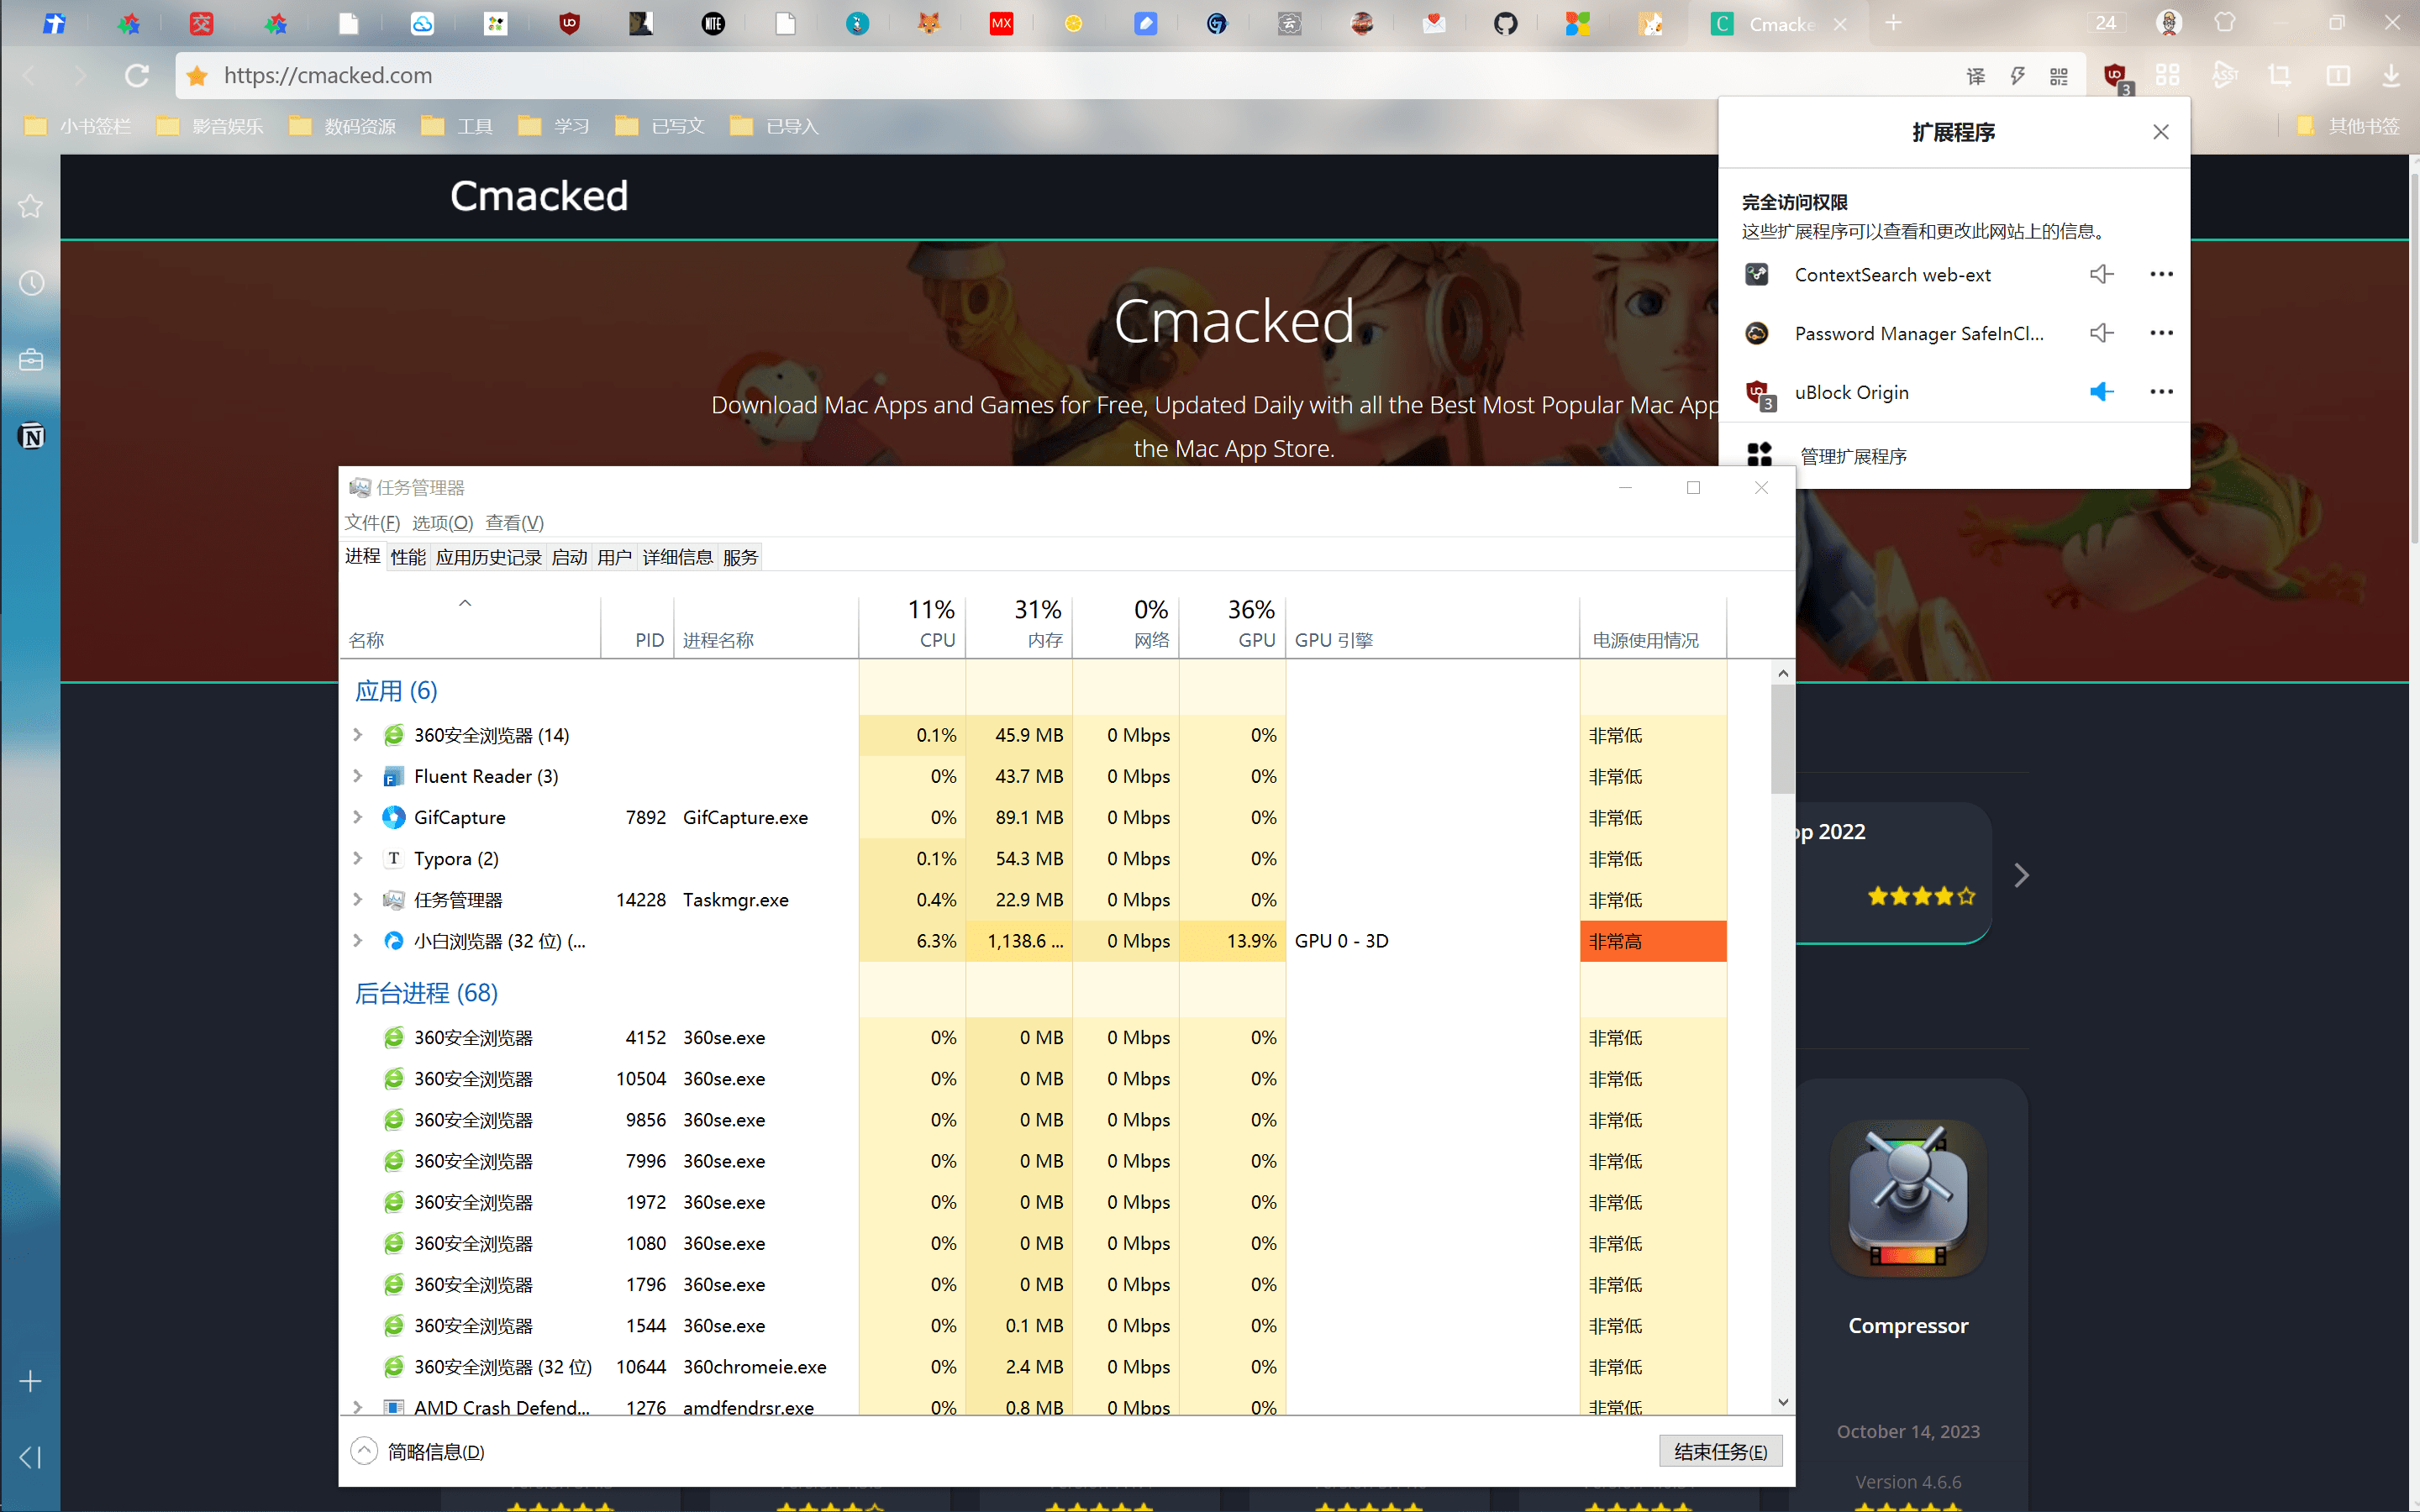Open 影音娱乐 bookmarks folder
Image resolution: width=2420 pixels, height=1512 pixels.
click(210, 126)
